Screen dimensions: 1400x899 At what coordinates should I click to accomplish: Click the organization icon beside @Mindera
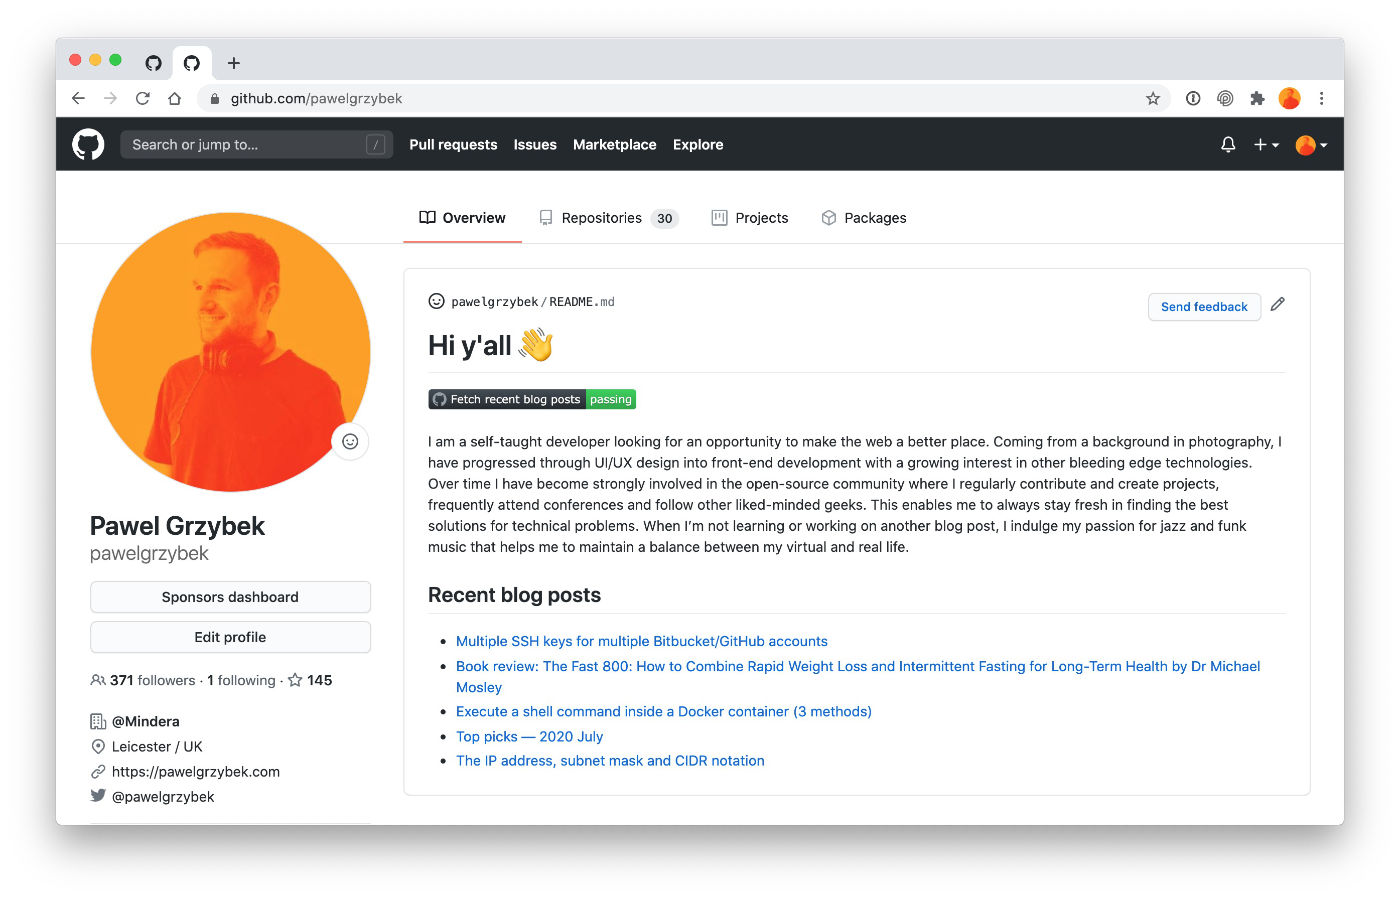click(x=97, y=721)
